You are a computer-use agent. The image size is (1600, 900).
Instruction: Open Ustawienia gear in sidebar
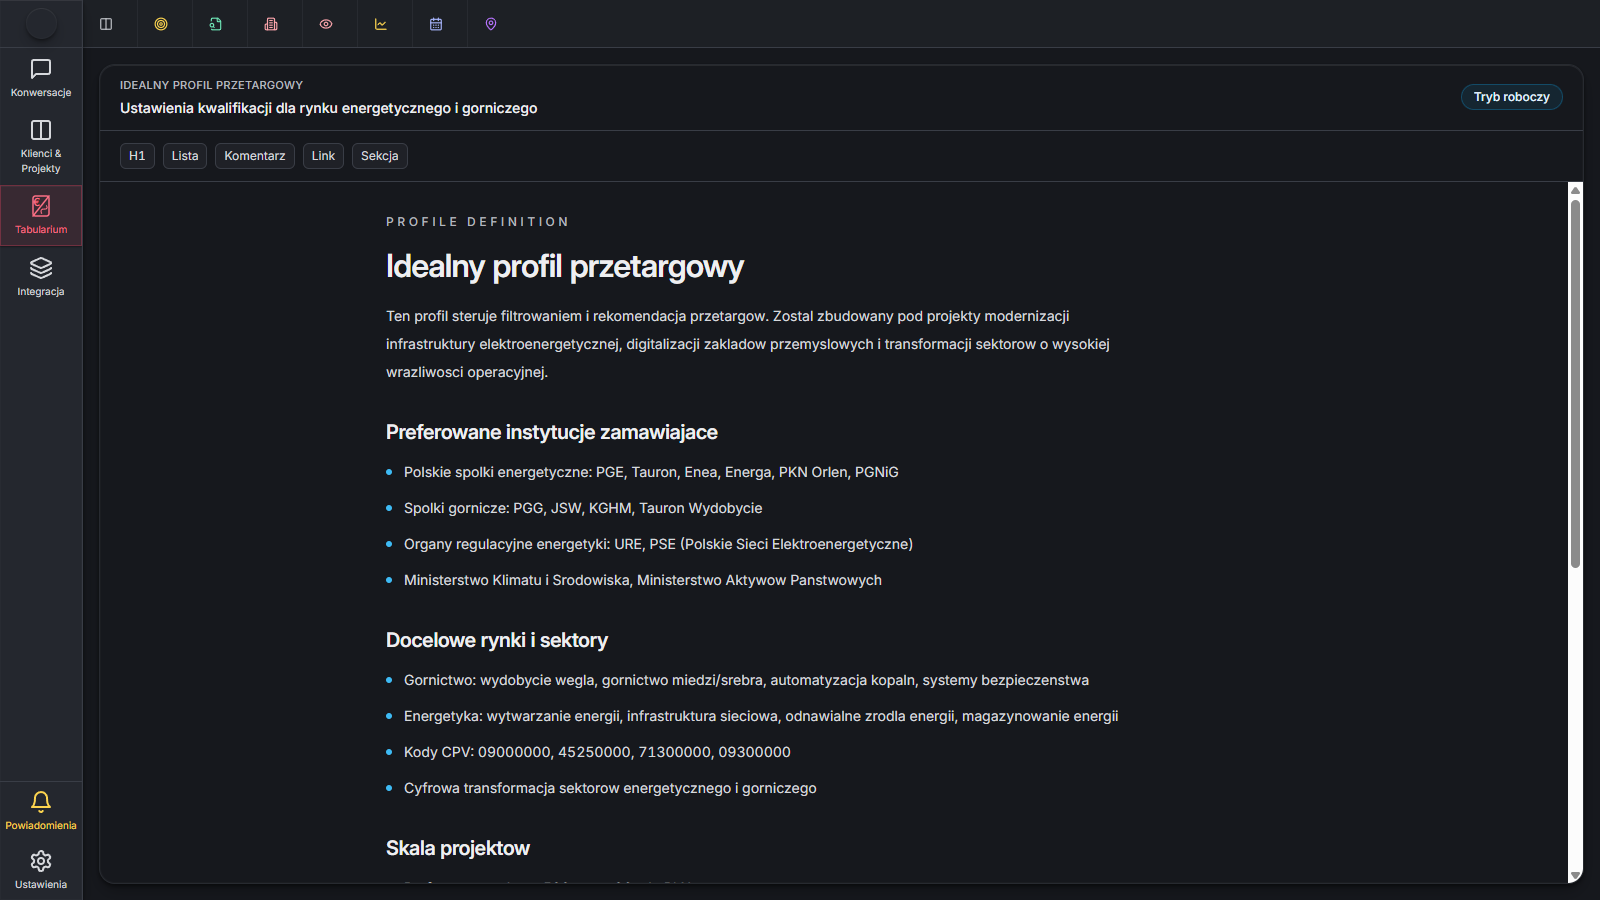(x=41, y=870)
